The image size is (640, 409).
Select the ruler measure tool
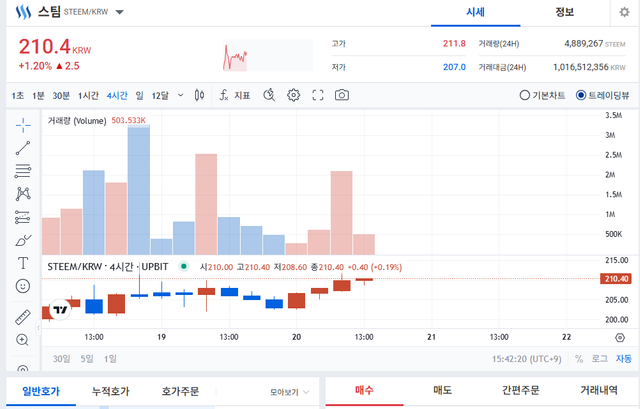tap(23, 317)
